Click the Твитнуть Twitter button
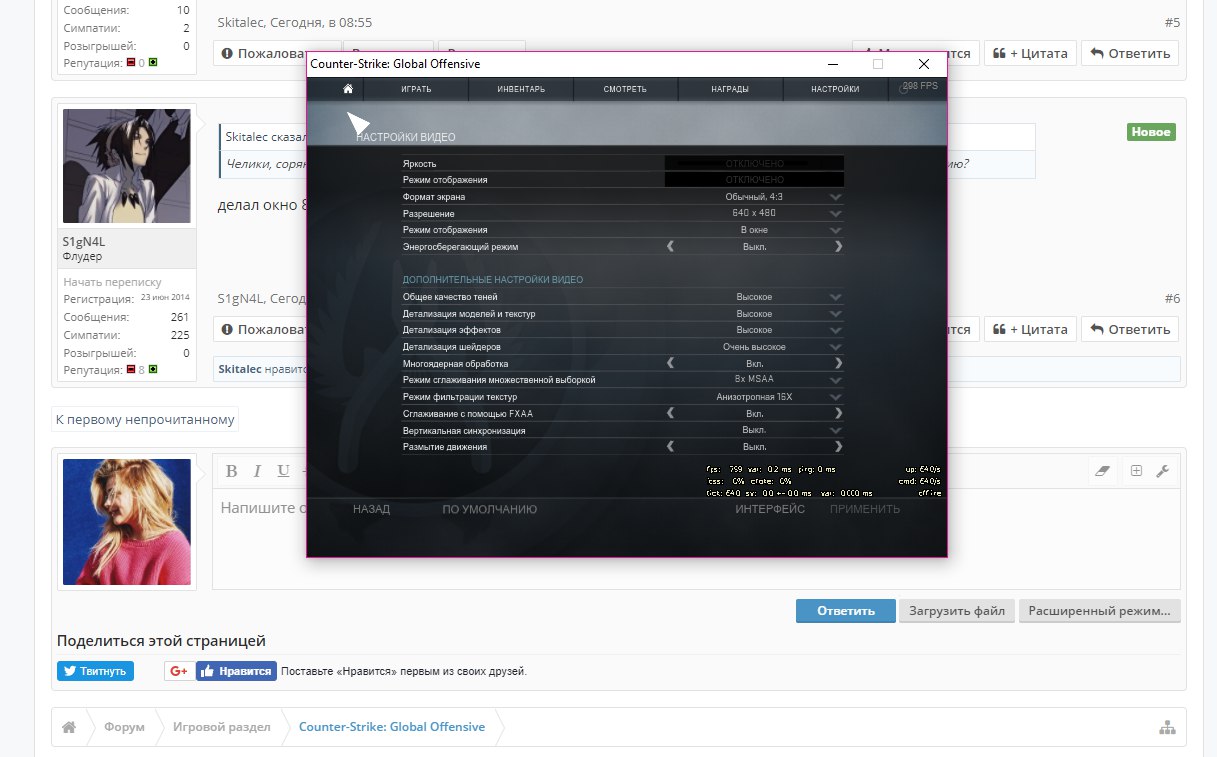The height and width of the screenshot is (757, 1217). pyautogui.click(x=95, y=671)
